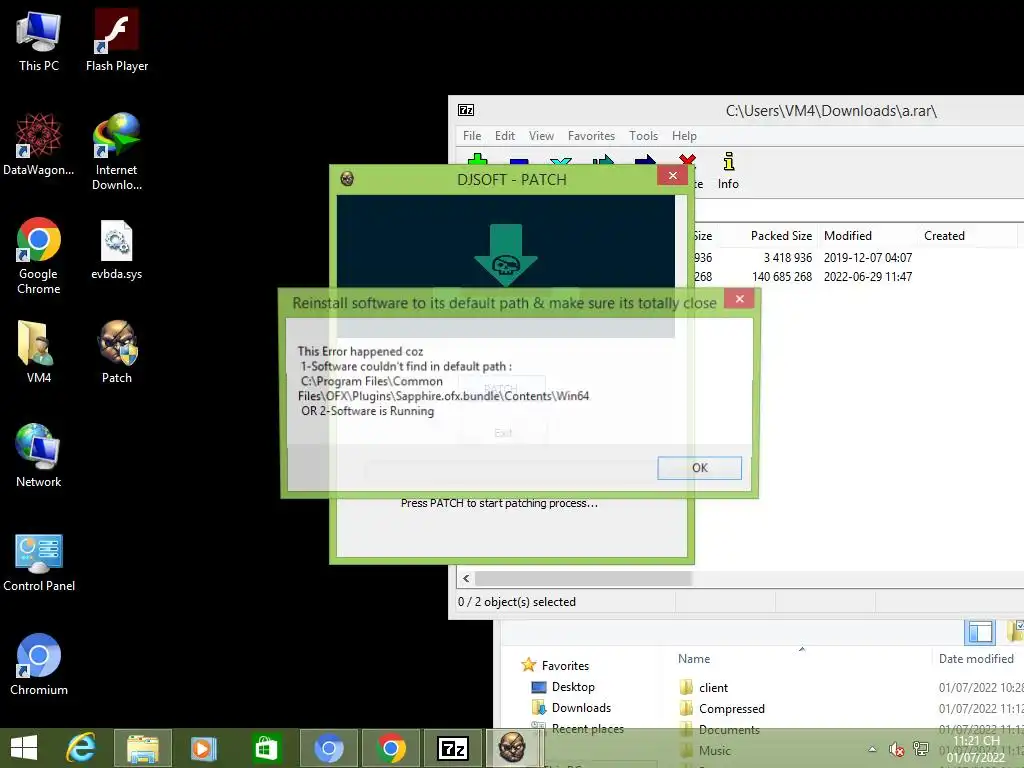The height and width of the screenshot is (768, 1024).
Task: Select the VM4 user folder on desktop
Action: (39, 352)
